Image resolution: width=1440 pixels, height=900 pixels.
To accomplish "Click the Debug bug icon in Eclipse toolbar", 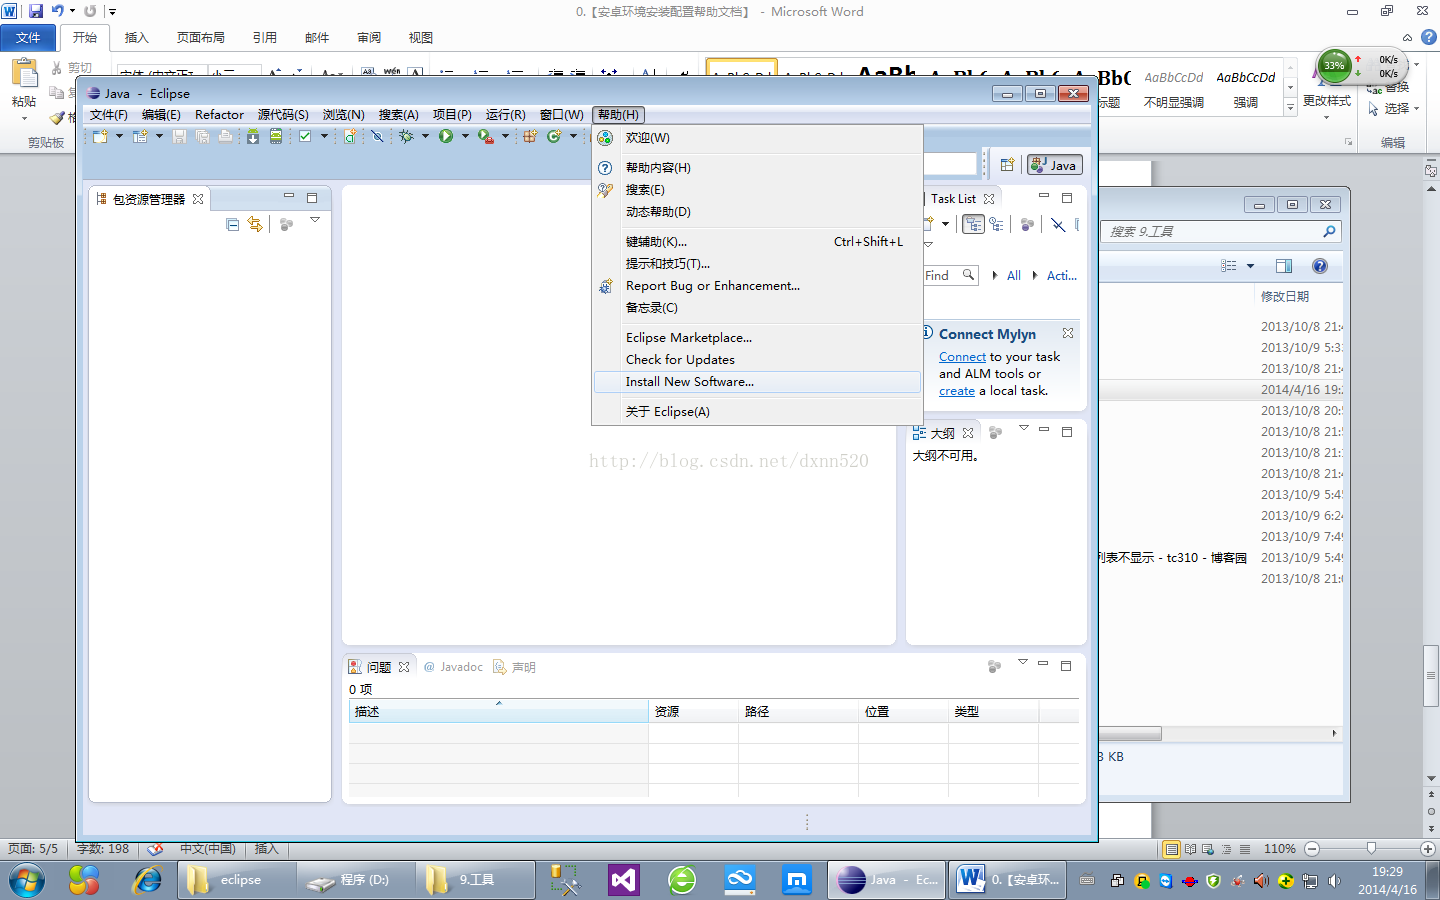I will point(406,136).
